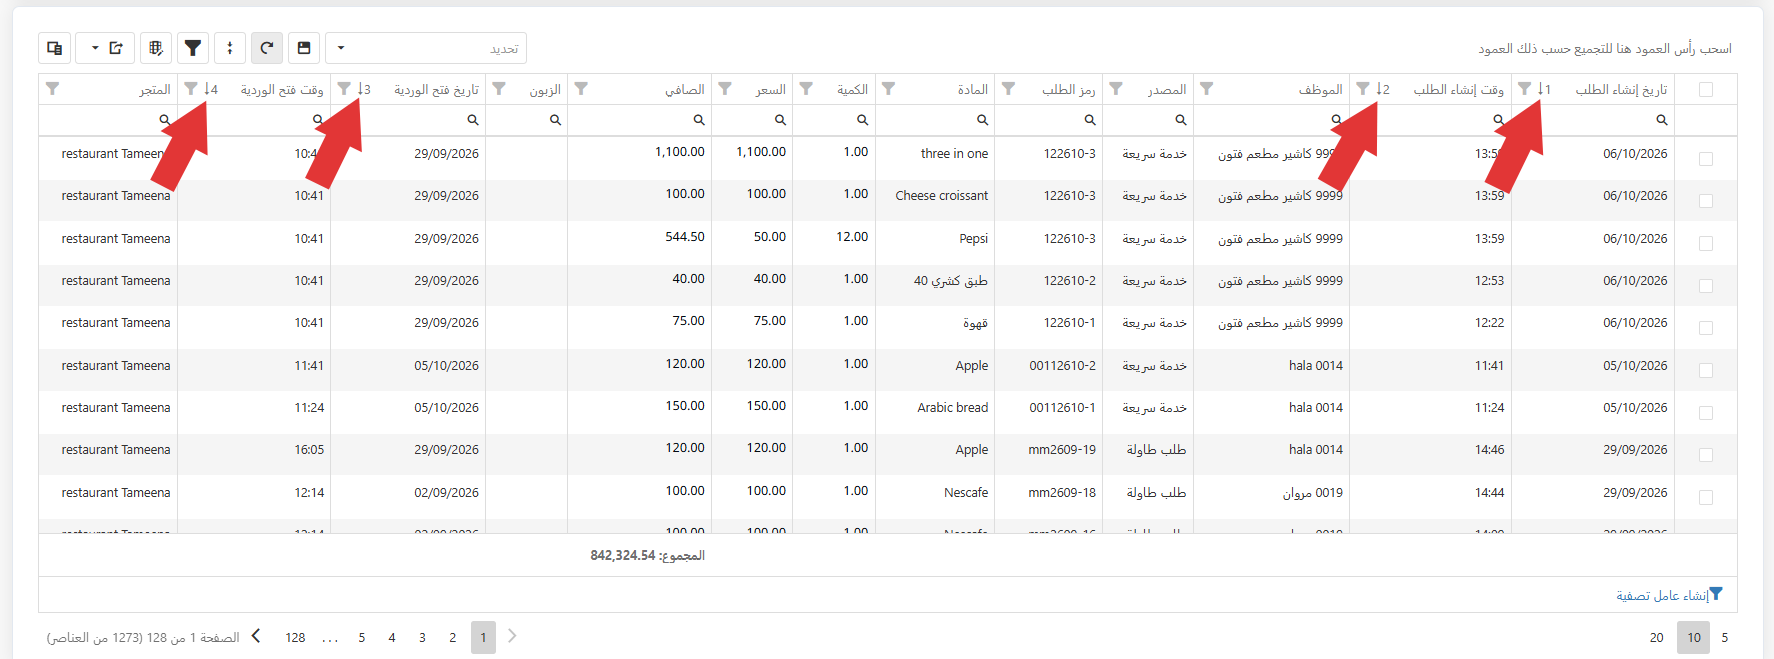Screen dimensions: 1774x659
Task: Check the Cheese croissant row checkbox
Action: coord(1706,201)
